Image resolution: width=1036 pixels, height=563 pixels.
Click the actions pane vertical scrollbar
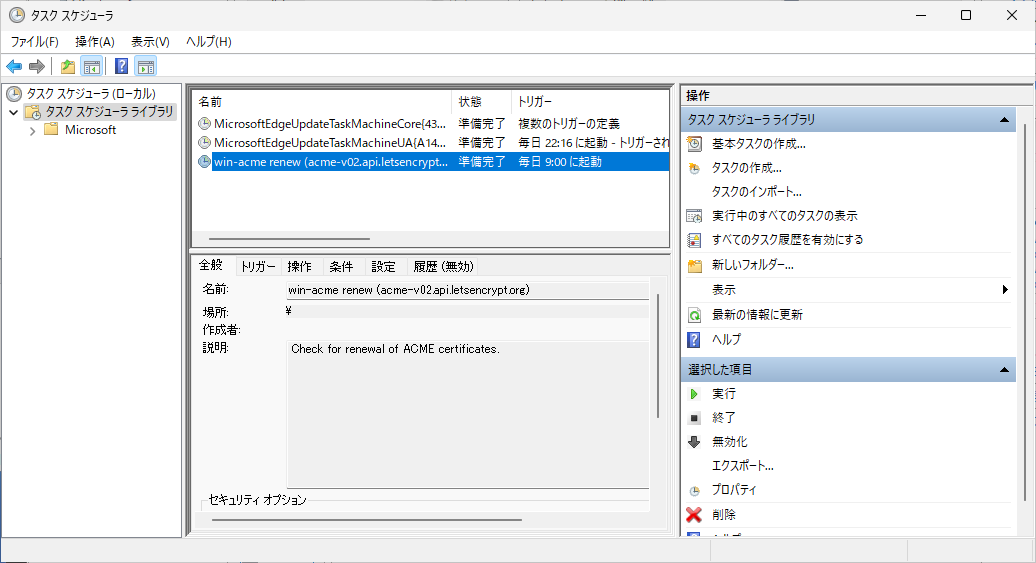point(1025,312)
